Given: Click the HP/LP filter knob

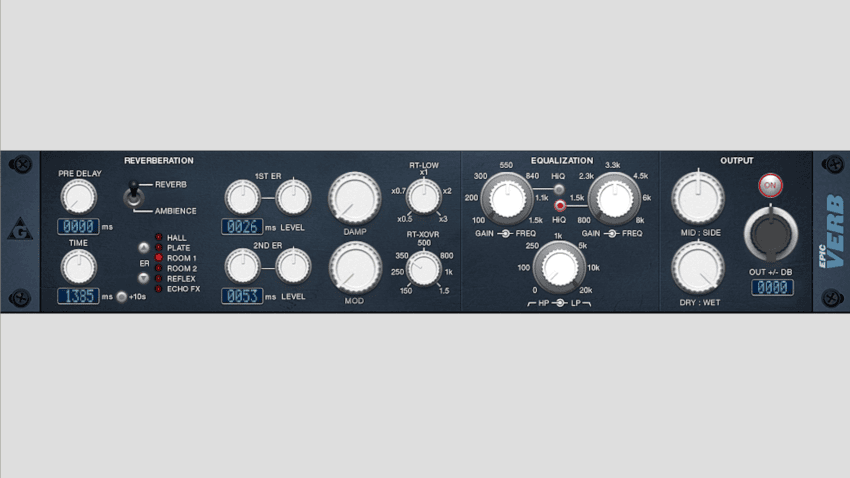Looking at the screenshot, I should 559,268.
